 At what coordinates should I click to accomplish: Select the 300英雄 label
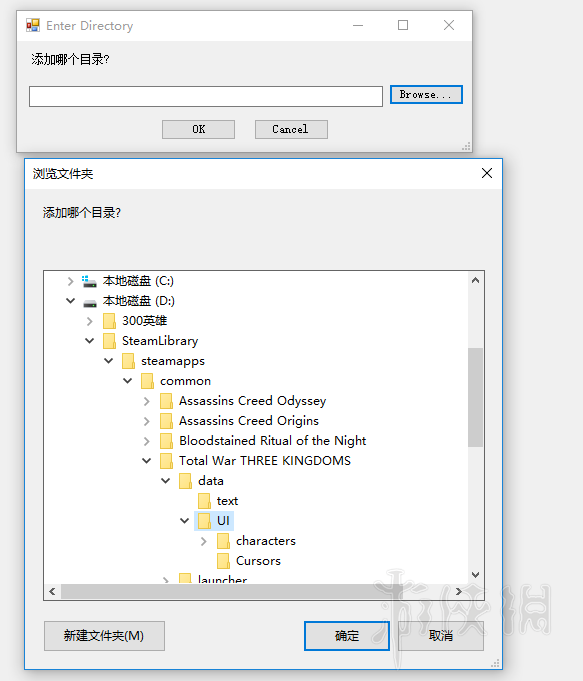144,321
